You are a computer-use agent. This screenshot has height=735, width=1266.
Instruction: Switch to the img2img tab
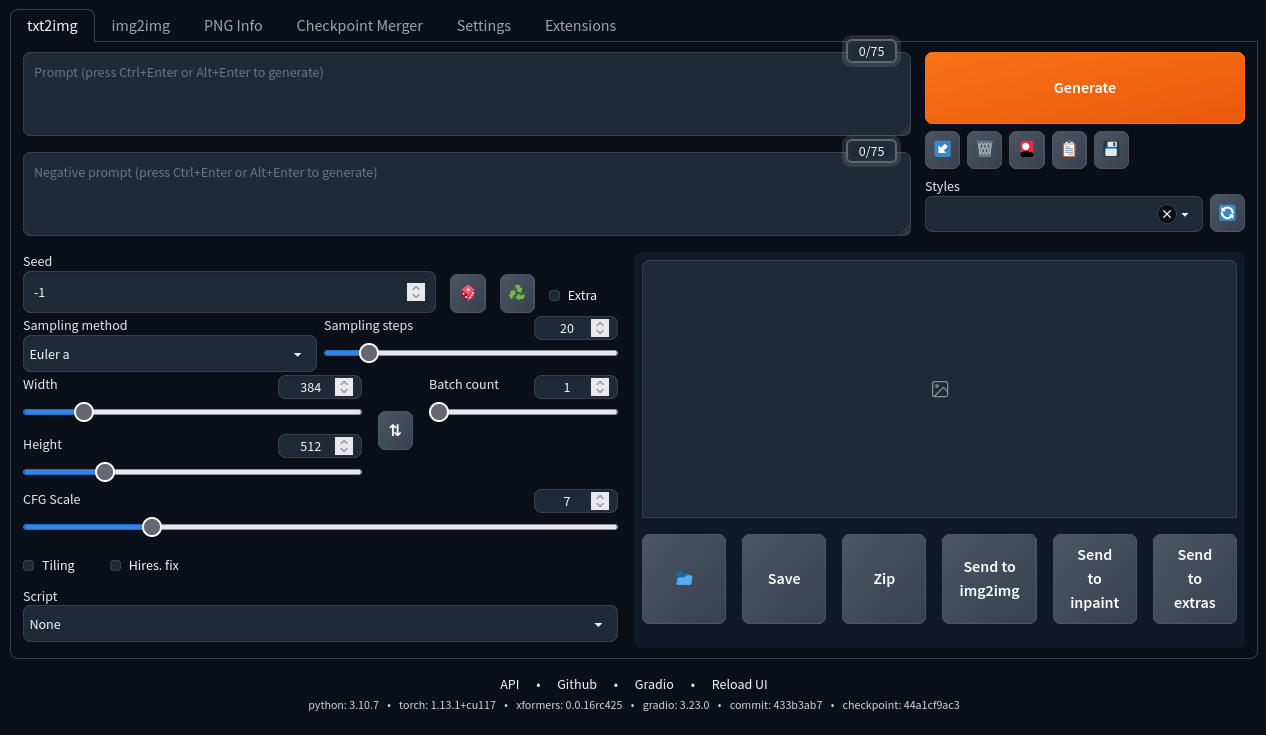(141, 26)
